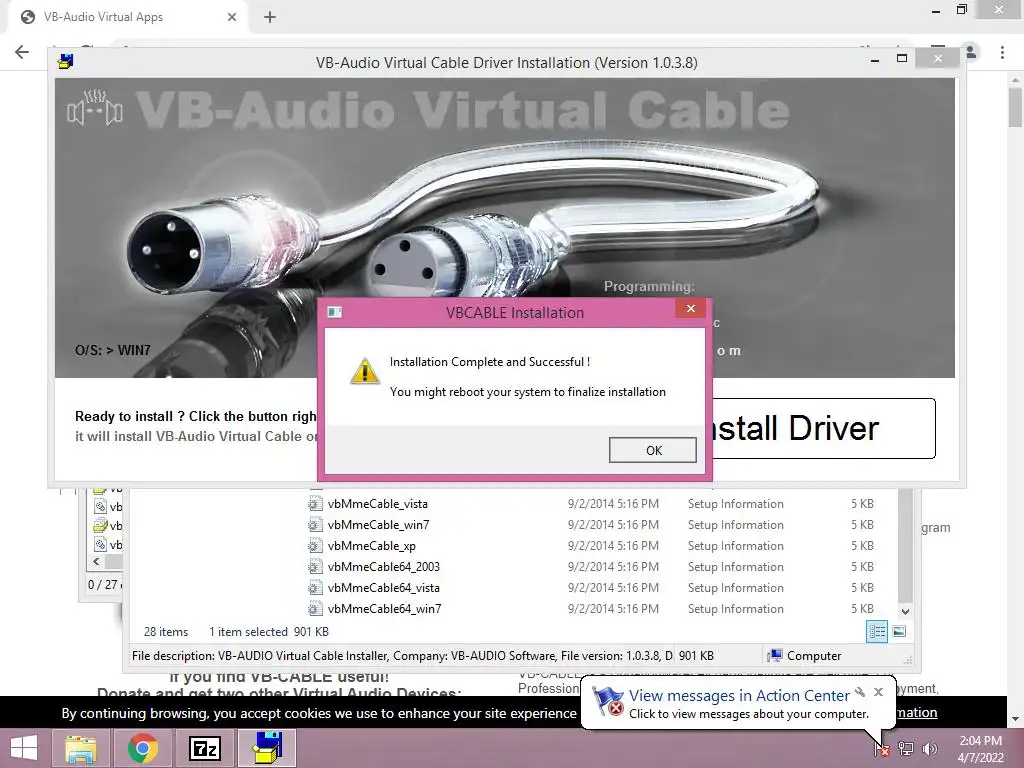Click the VB-Audio speaker logo icon
This screenshot has width=1024, height=768.
95,108
